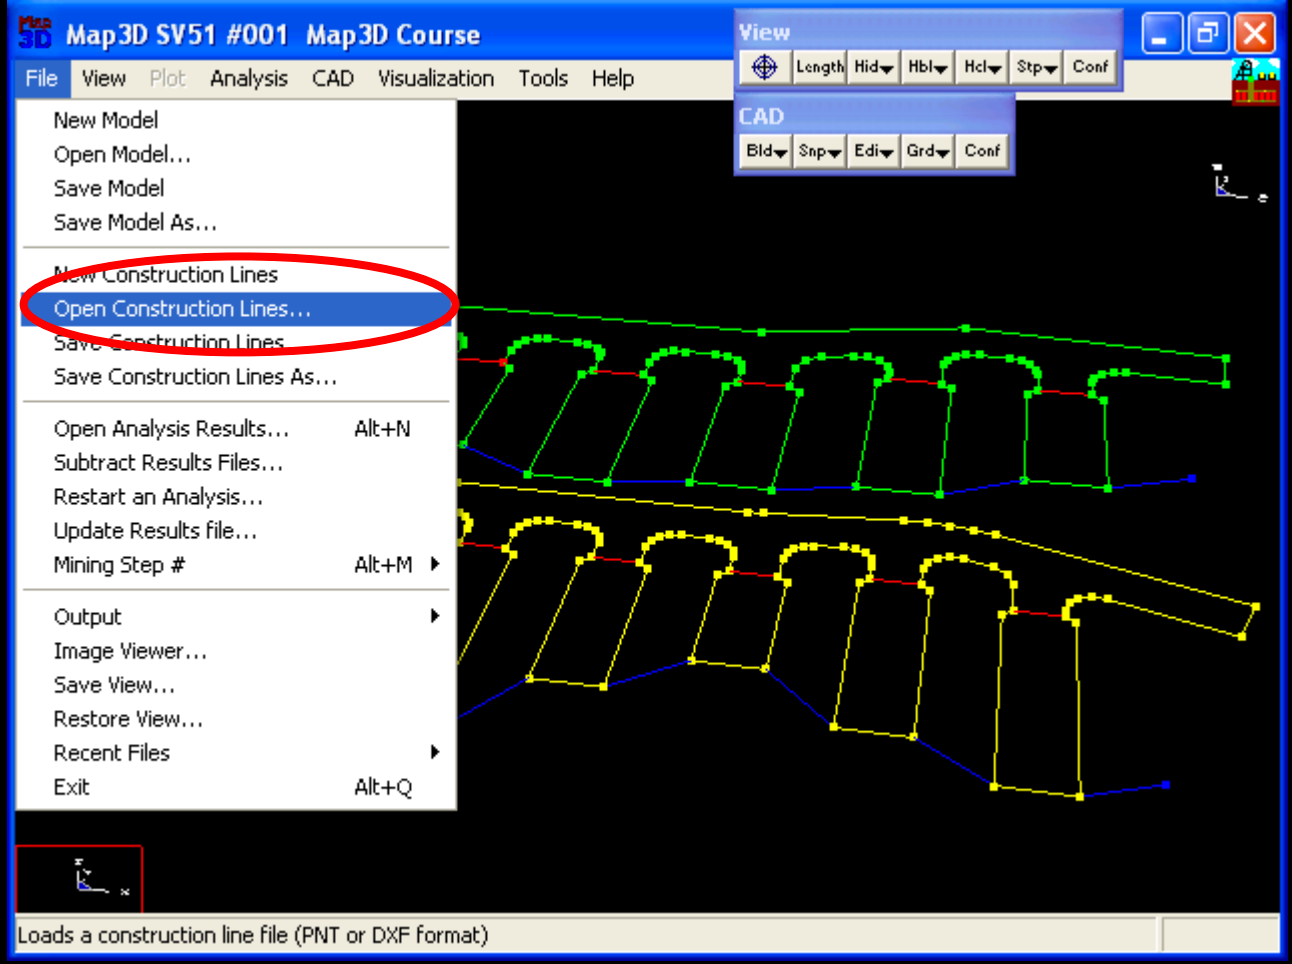This screenshot has height=964, width=1292.
Task: Choose Open Analysis Results...
Action: (235, 428)
